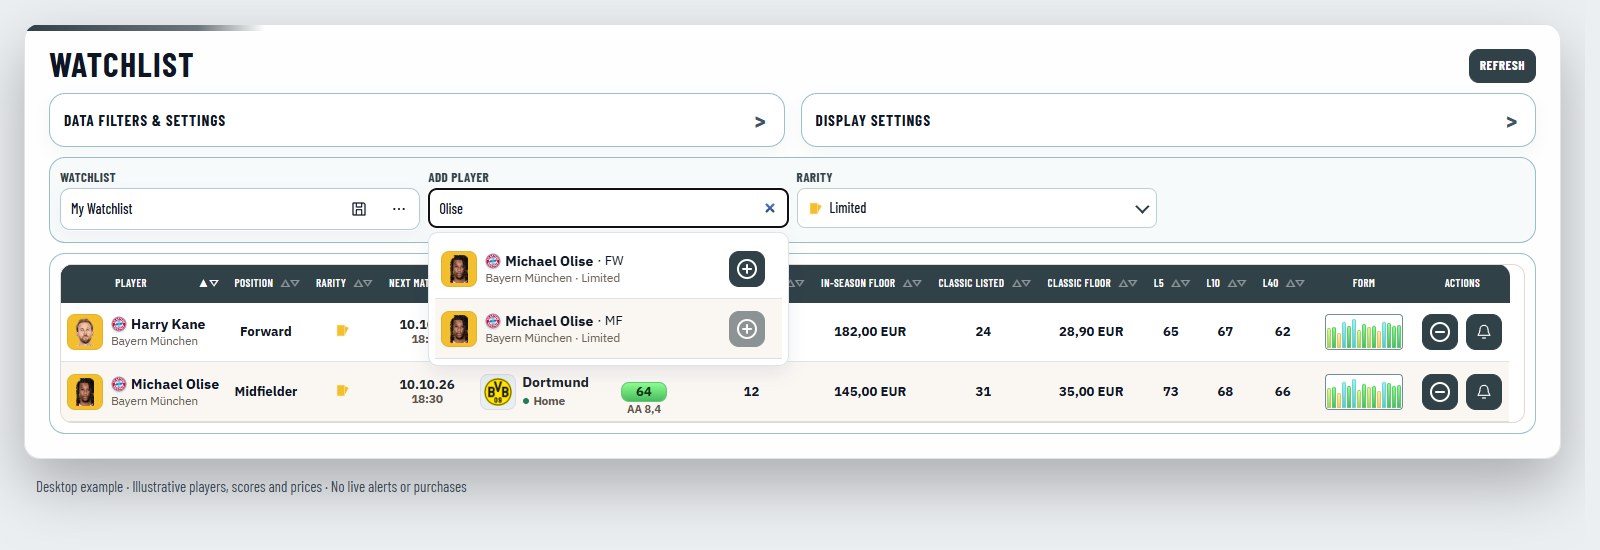
Task: Click the Refresh button
Action: pos(1502,66)
